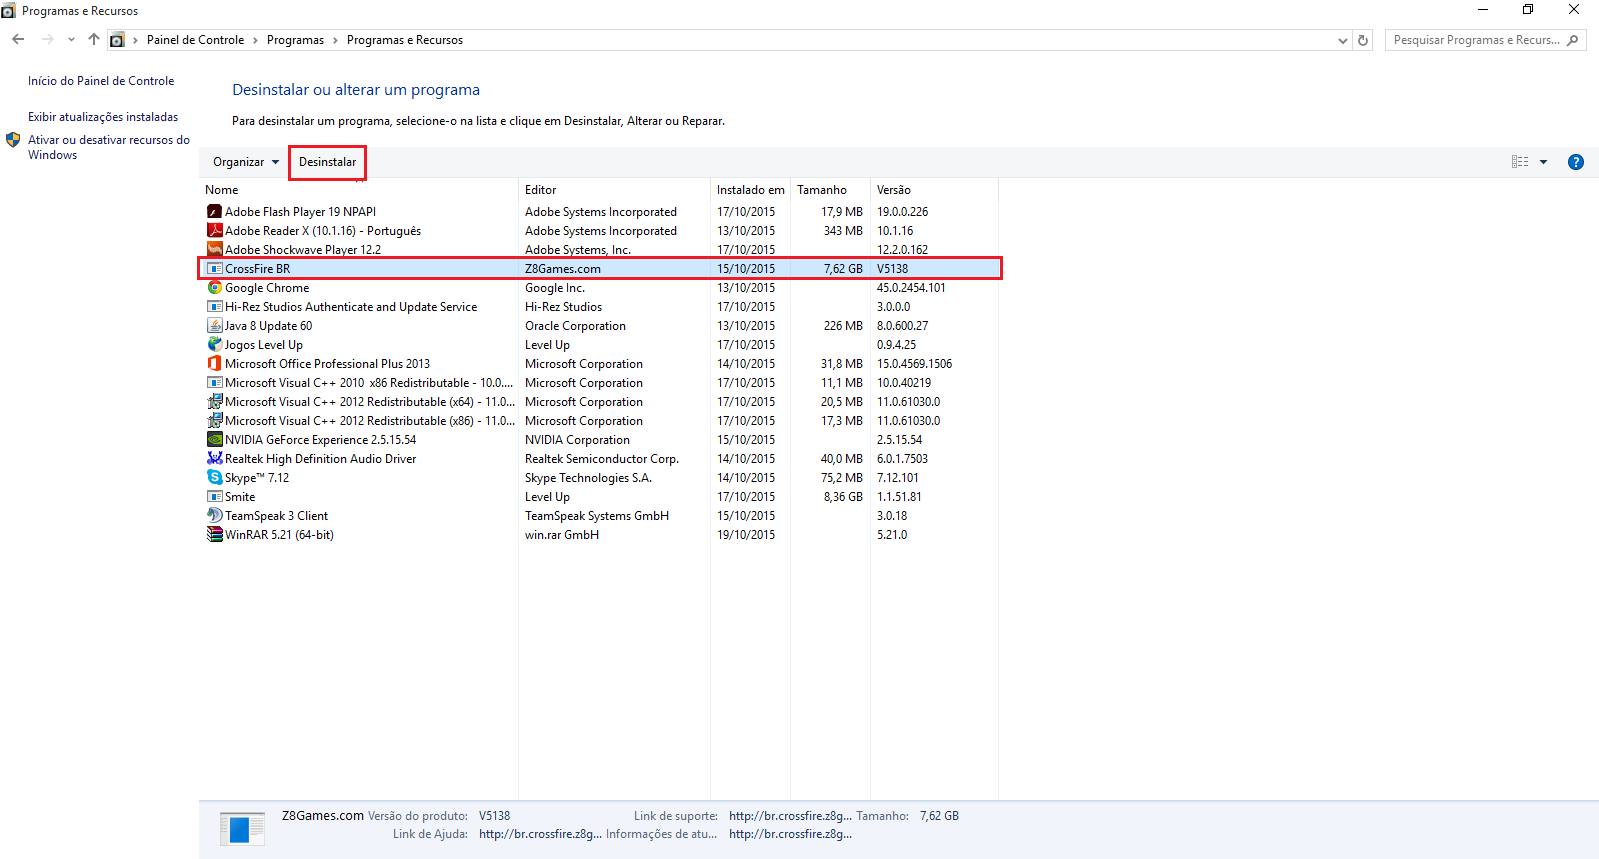Click the Windows shield icon in sidebar

[13, 140]
